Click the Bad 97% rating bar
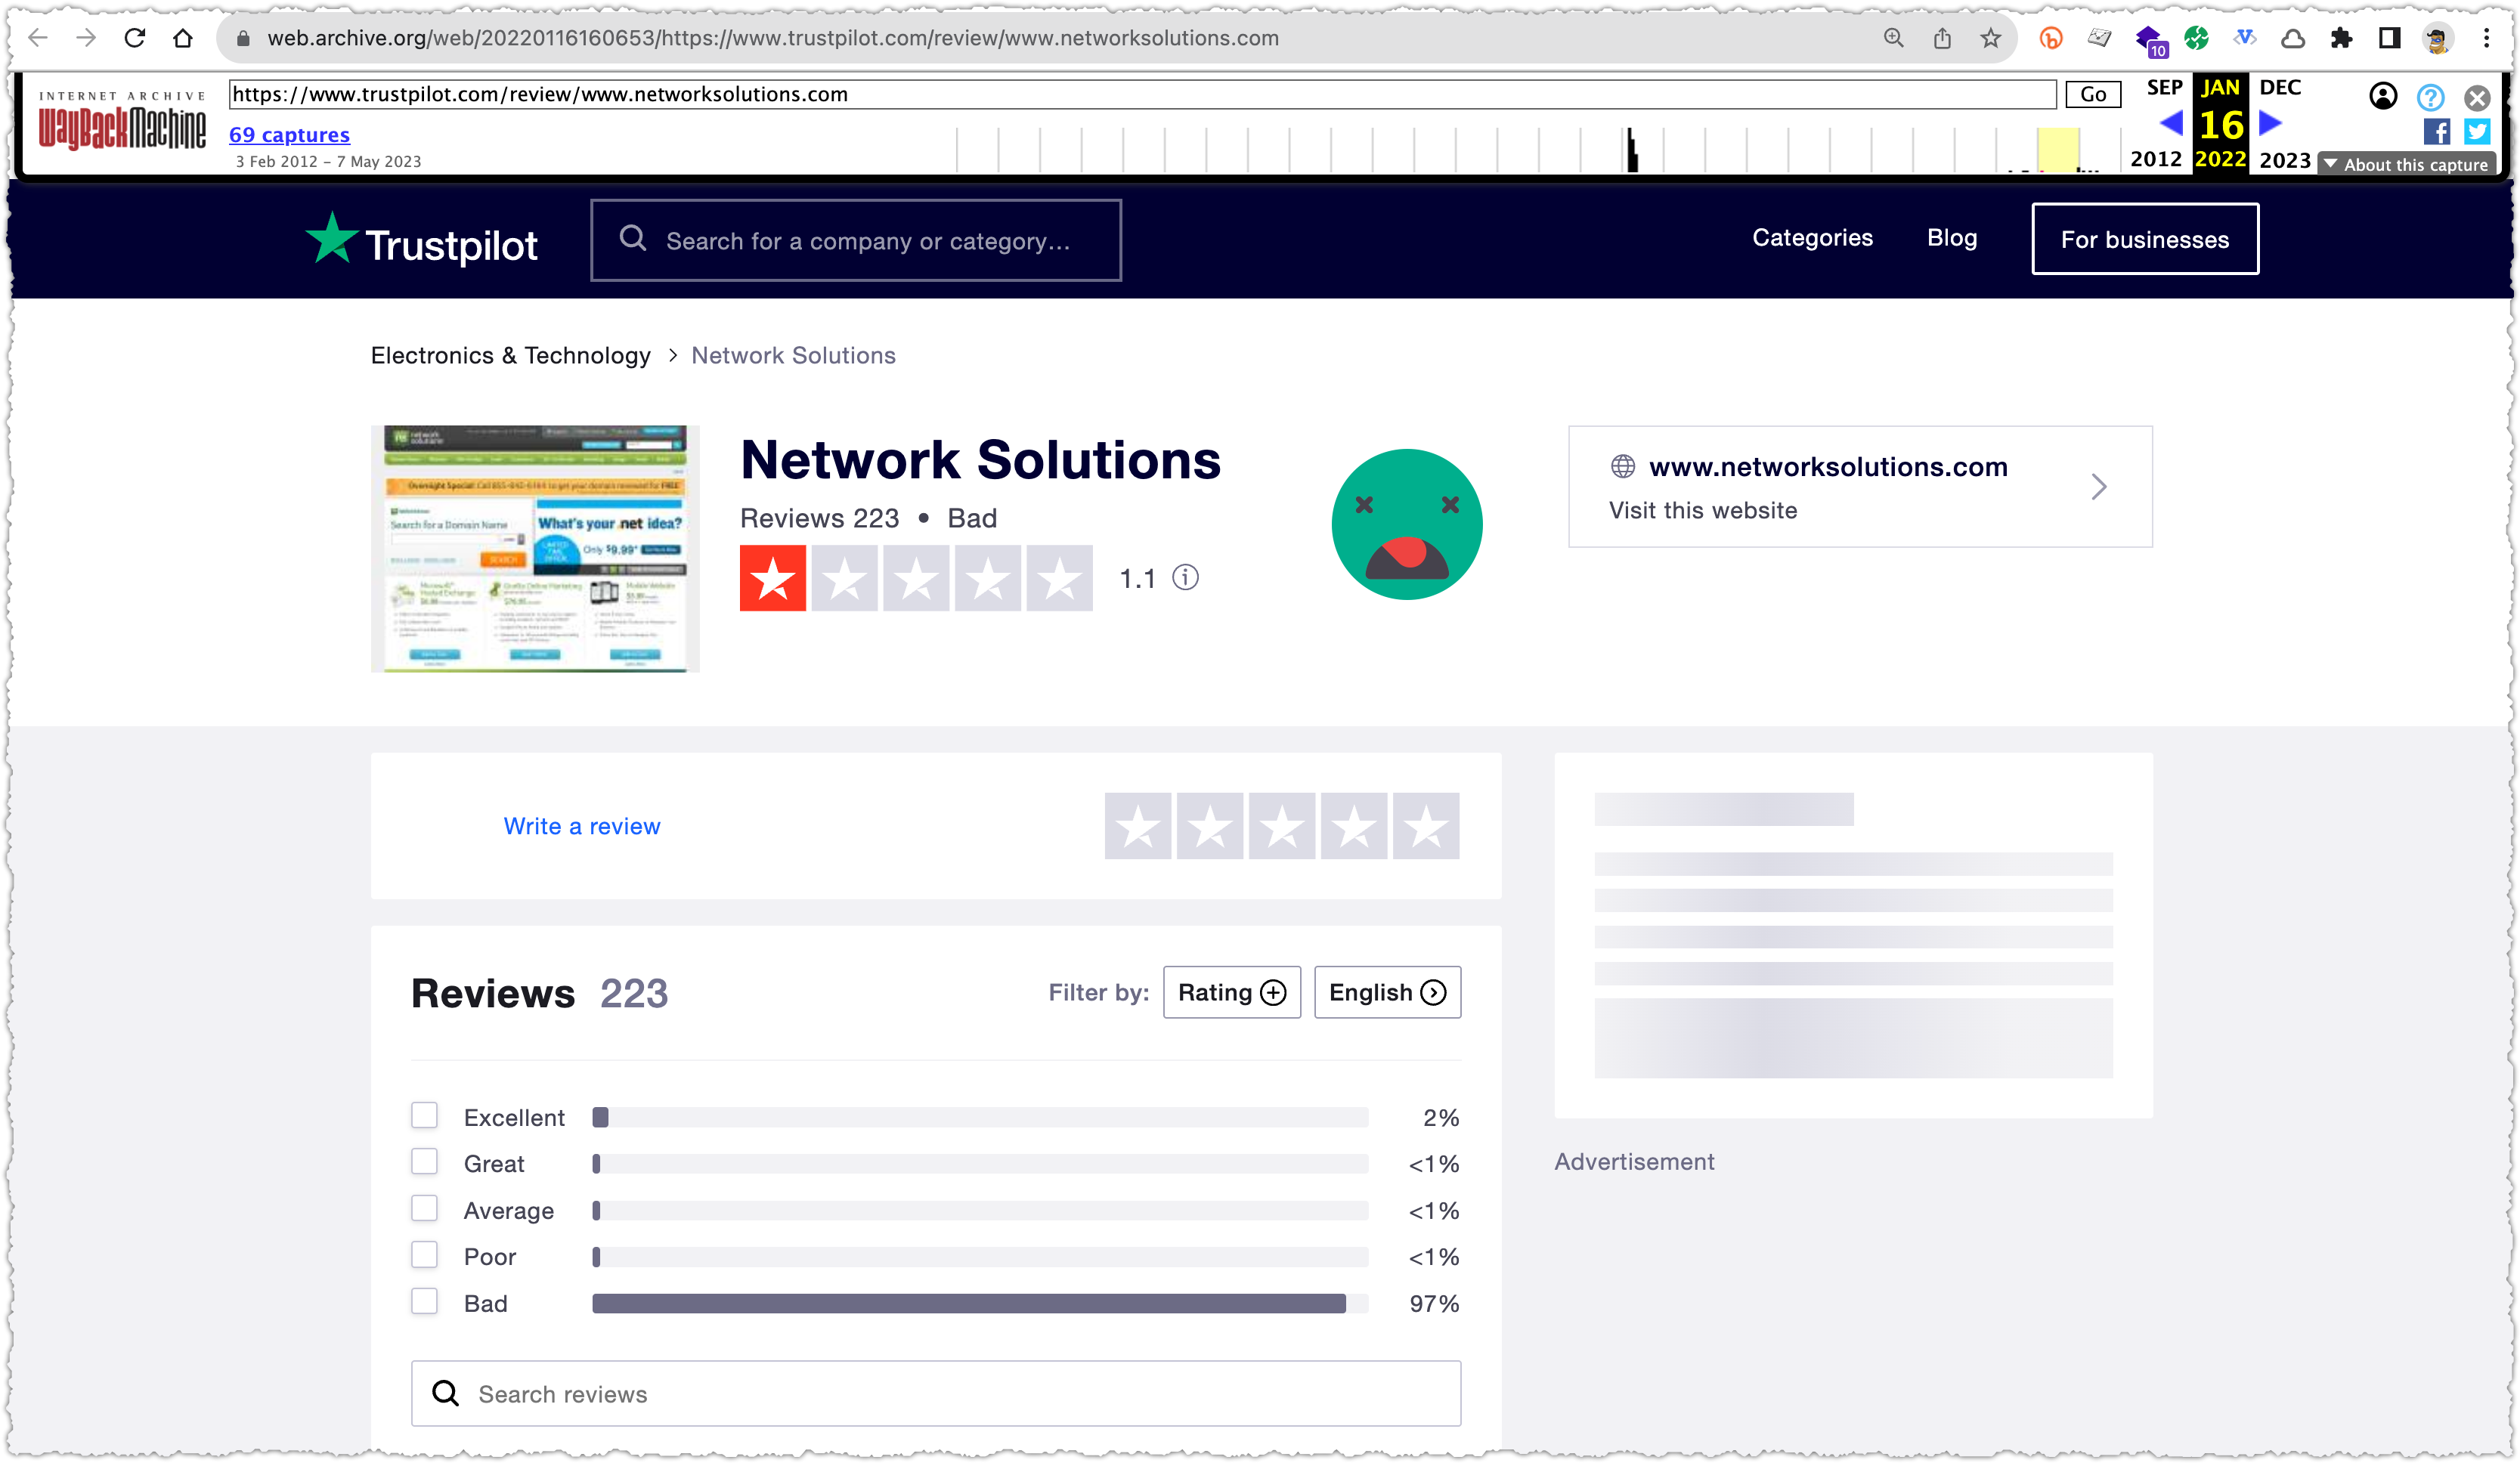2520x1463 pixels. tap(980, 1303)
